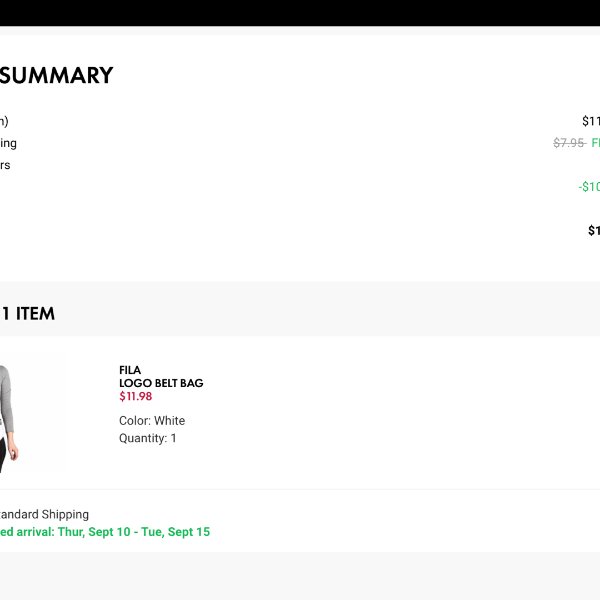The image size is (600, 600).
Task: Click the summary row label ending in 'rs'
Action: pyautogui.click(x=5, y=165)
